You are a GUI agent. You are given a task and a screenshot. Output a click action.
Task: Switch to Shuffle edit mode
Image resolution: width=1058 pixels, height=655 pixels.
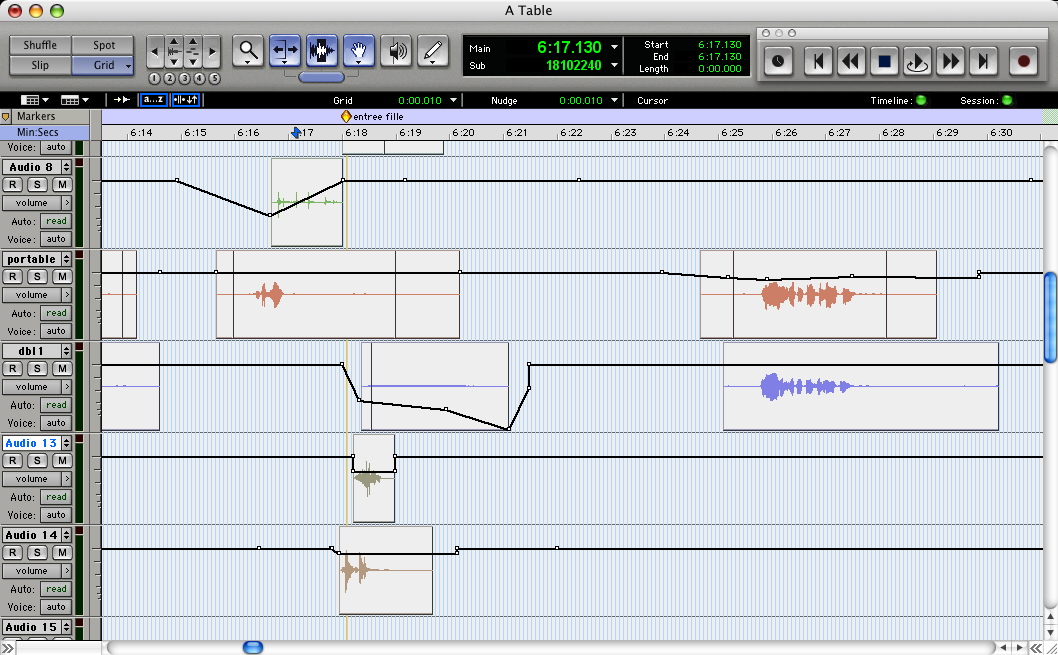click(x=40, y=45)
